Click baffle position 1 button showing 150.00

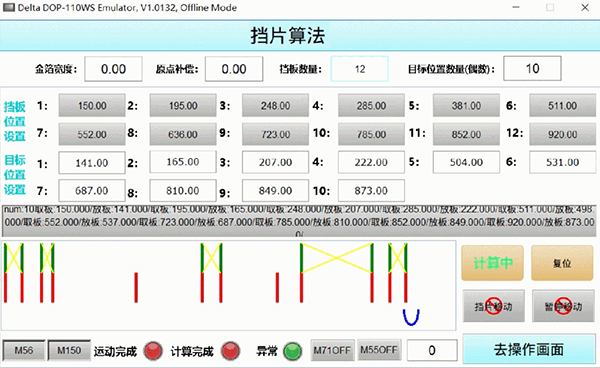tap(92, 105)
